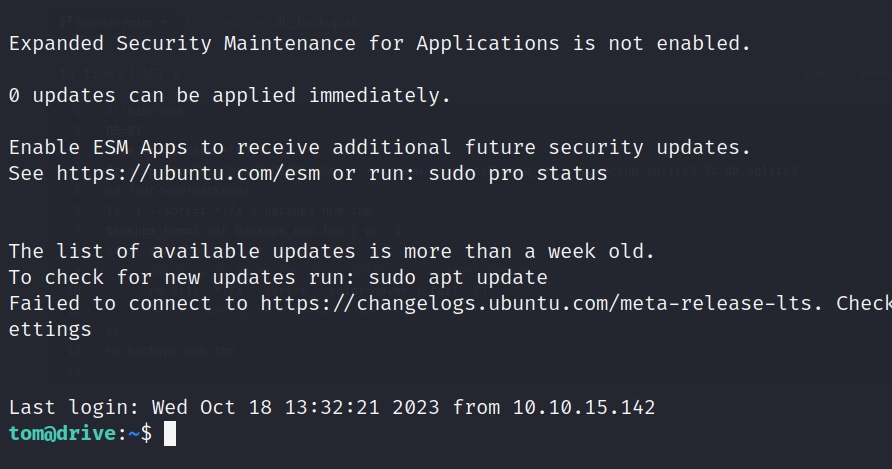Open the ubuntu.com/esm link

point(175,174)
